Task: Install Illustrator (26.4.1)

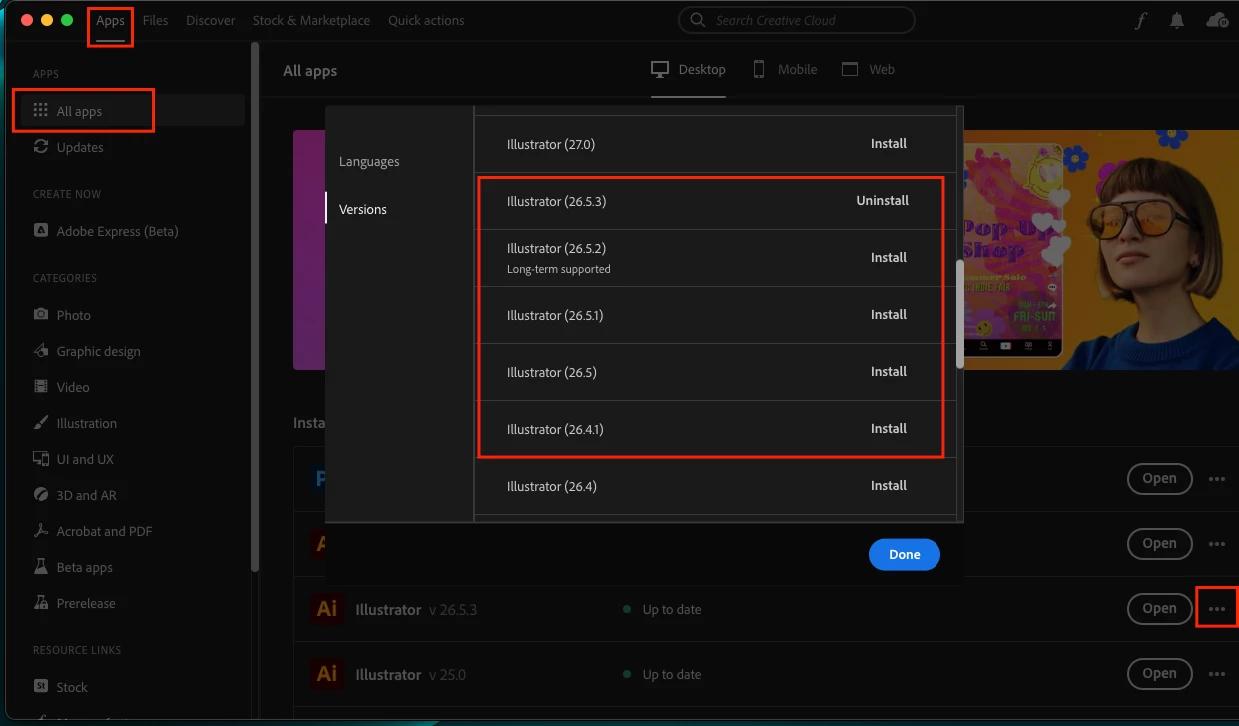Action: click(888, 429)
